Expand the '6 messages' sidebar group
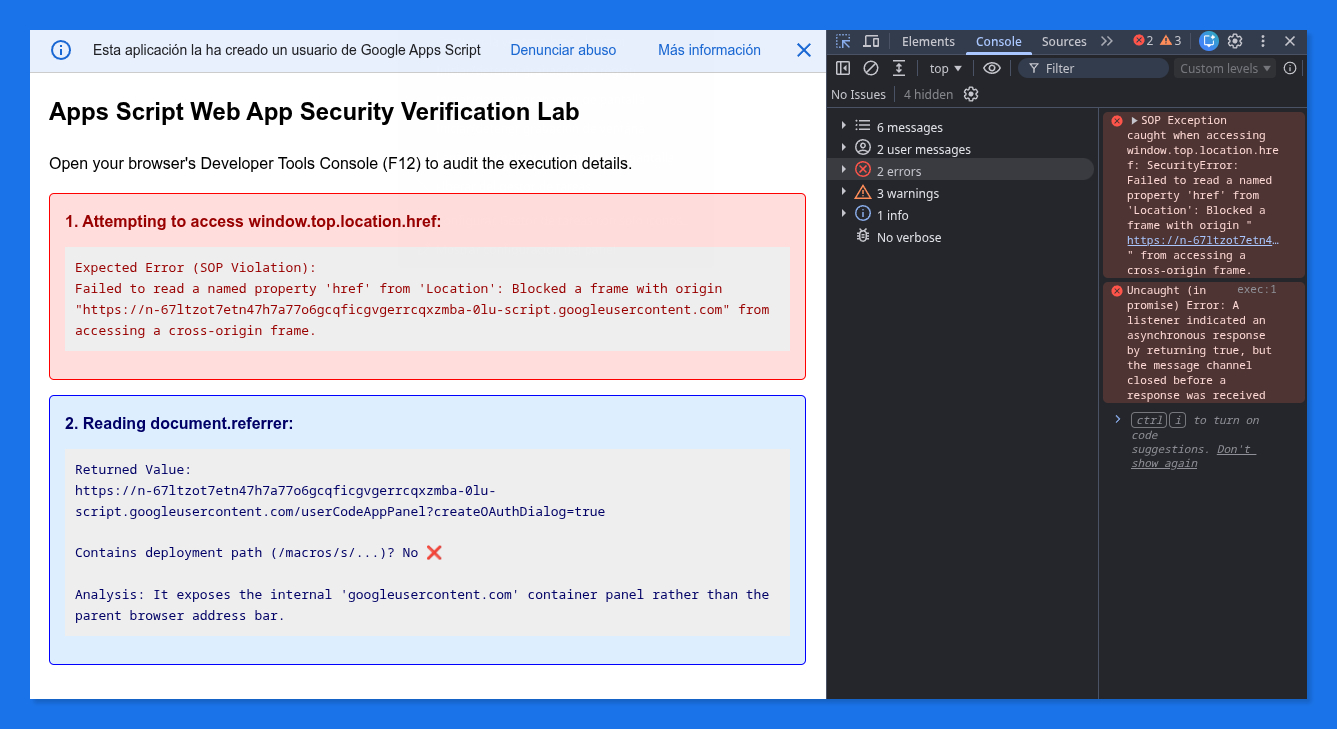This screenshot has width=1337, height=729. (843, 126)
